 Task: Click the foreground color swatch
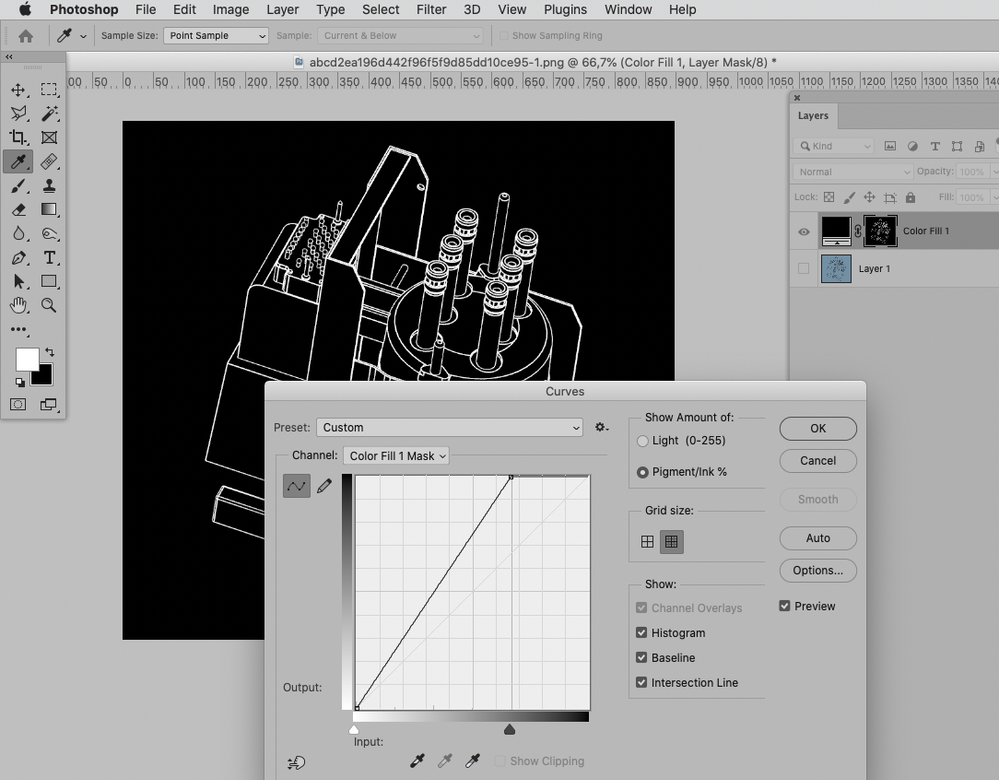(x=27, y=360)
